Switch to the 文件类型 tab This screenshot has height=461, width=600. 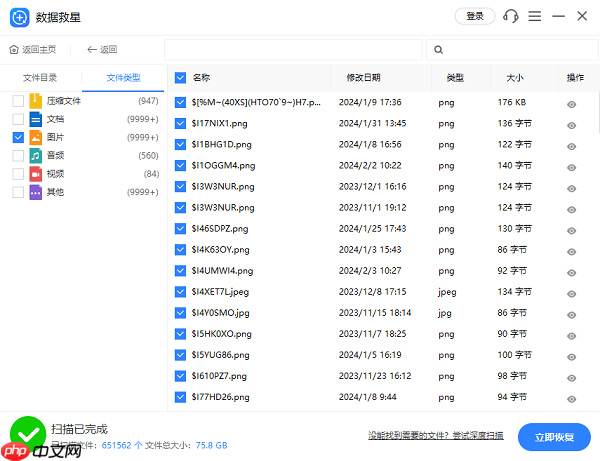tap(123, 78)
